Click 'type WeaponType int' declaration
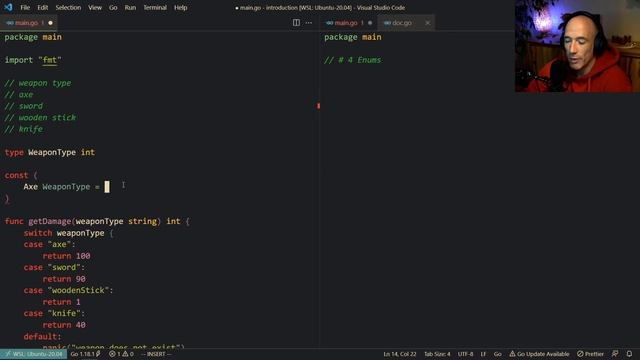The height and width of the screenshot is (360, 640). [x=50, y=152]
